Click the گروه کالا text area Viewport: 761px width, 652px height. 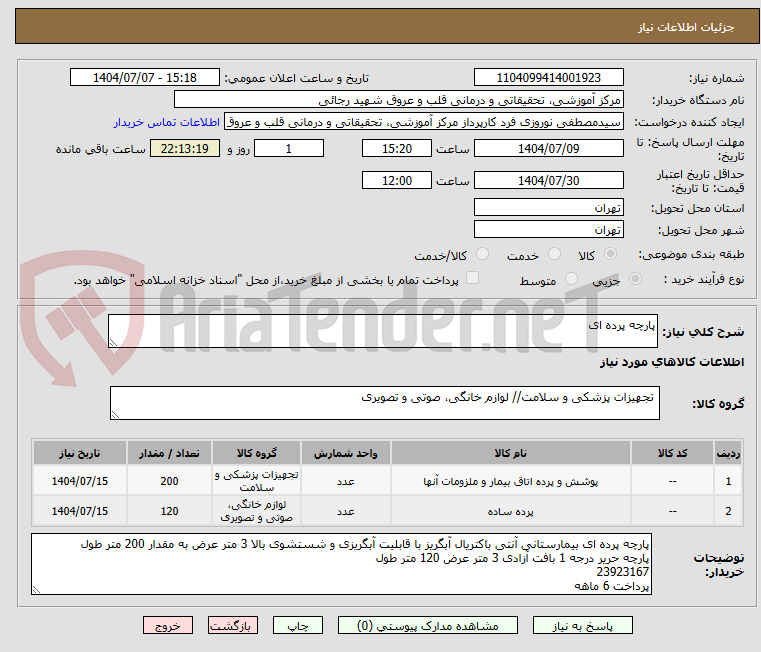[x=385, y=403]
